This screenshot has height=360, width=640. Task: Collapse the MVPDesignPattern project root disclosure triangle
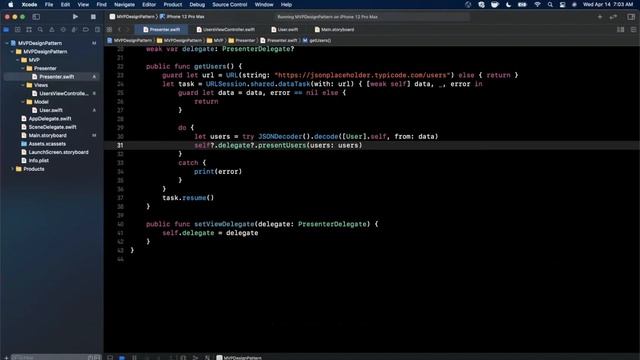7,43
